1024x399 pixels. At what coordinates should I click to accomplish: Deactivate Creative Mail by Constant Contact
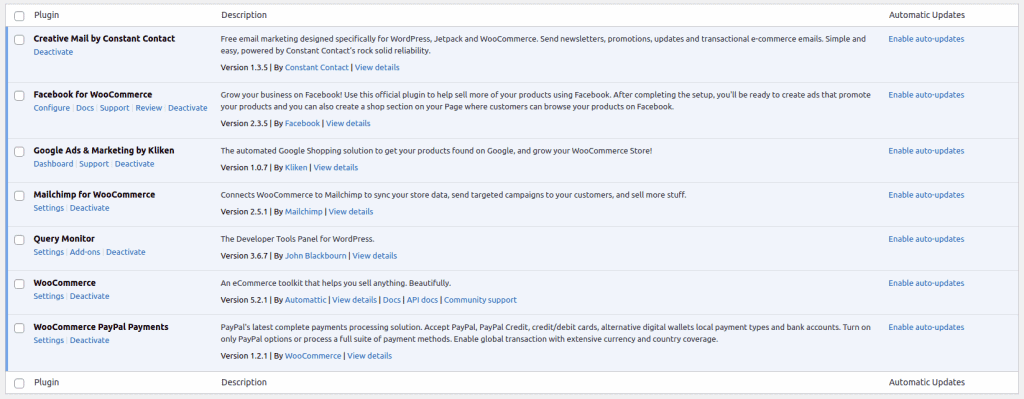tap(54, 52)
